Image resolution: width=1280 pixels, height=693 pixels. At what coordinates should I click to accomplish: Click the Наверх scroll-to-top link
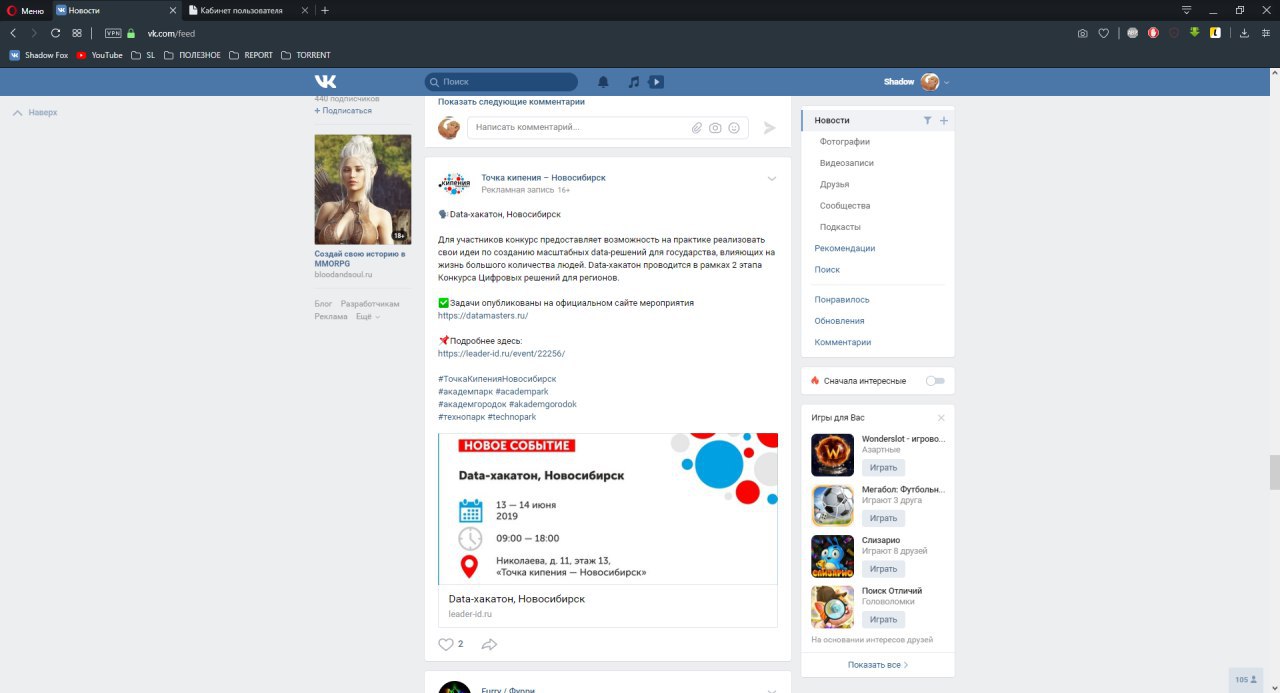point(35,113)
